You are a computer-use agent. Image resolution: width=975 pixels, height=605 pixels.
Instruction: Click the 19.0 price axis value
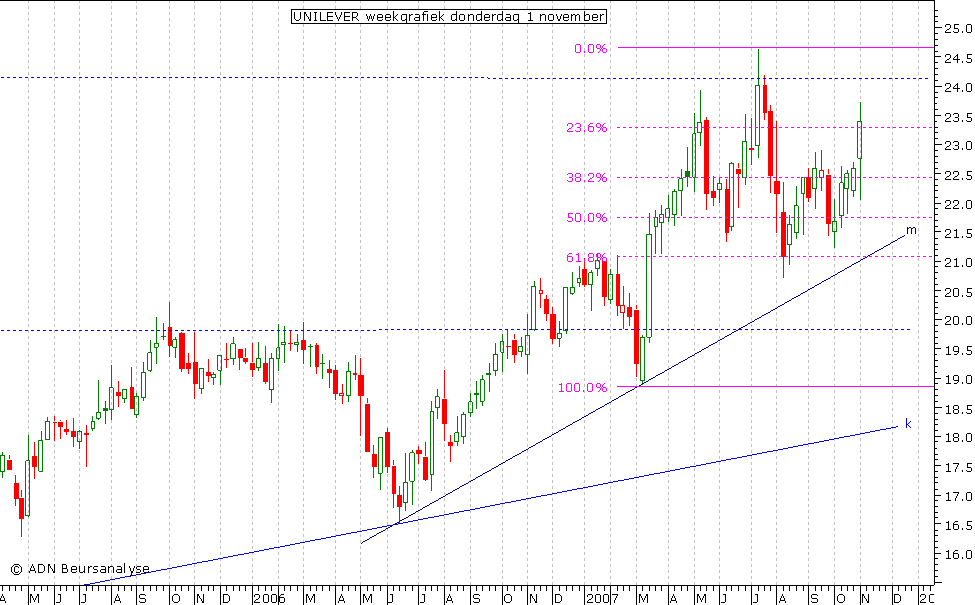(958, 379)
